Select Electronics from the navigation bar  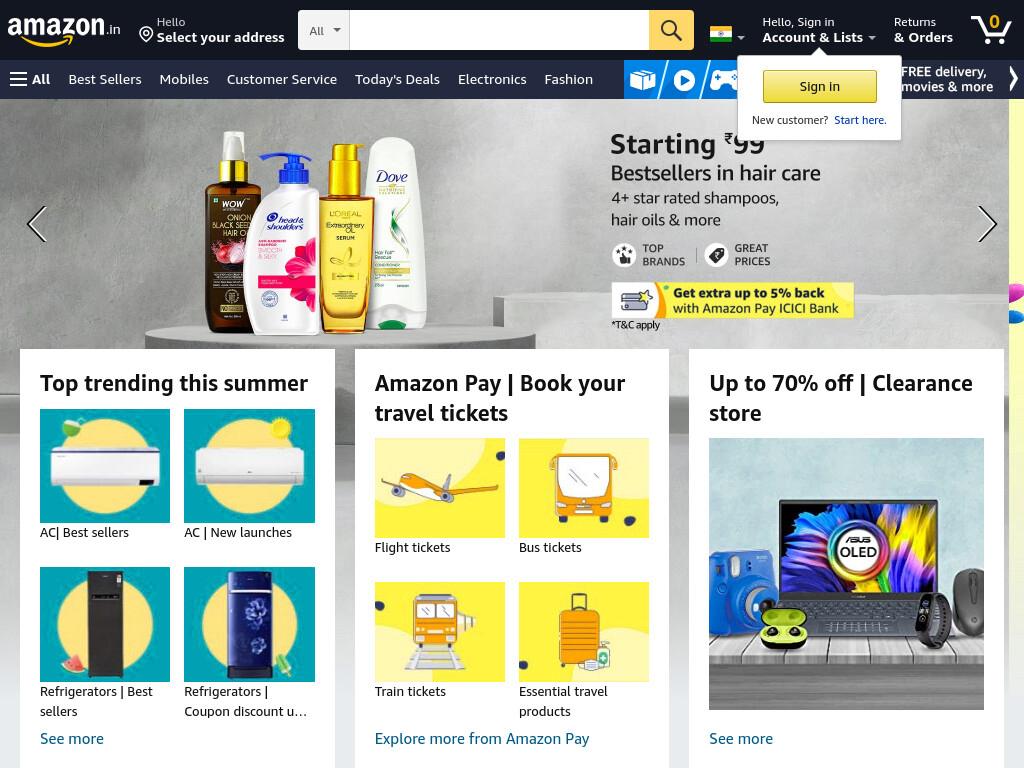pyautogui.click(x=492, y=80)
